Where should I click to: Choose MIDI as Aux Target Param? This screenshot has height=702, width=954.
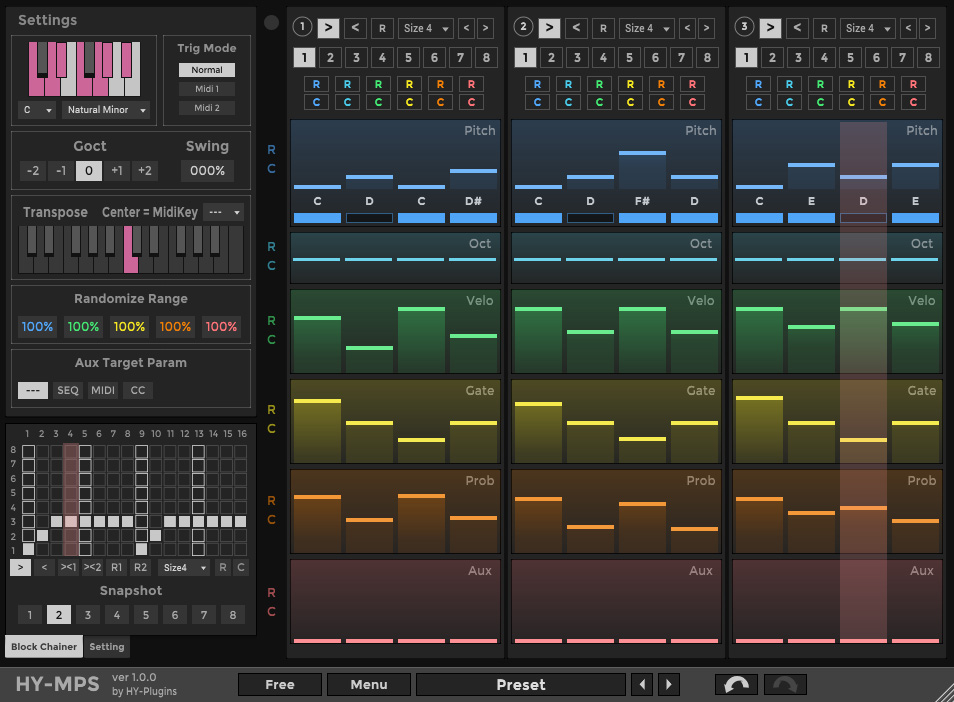point(103,391)
